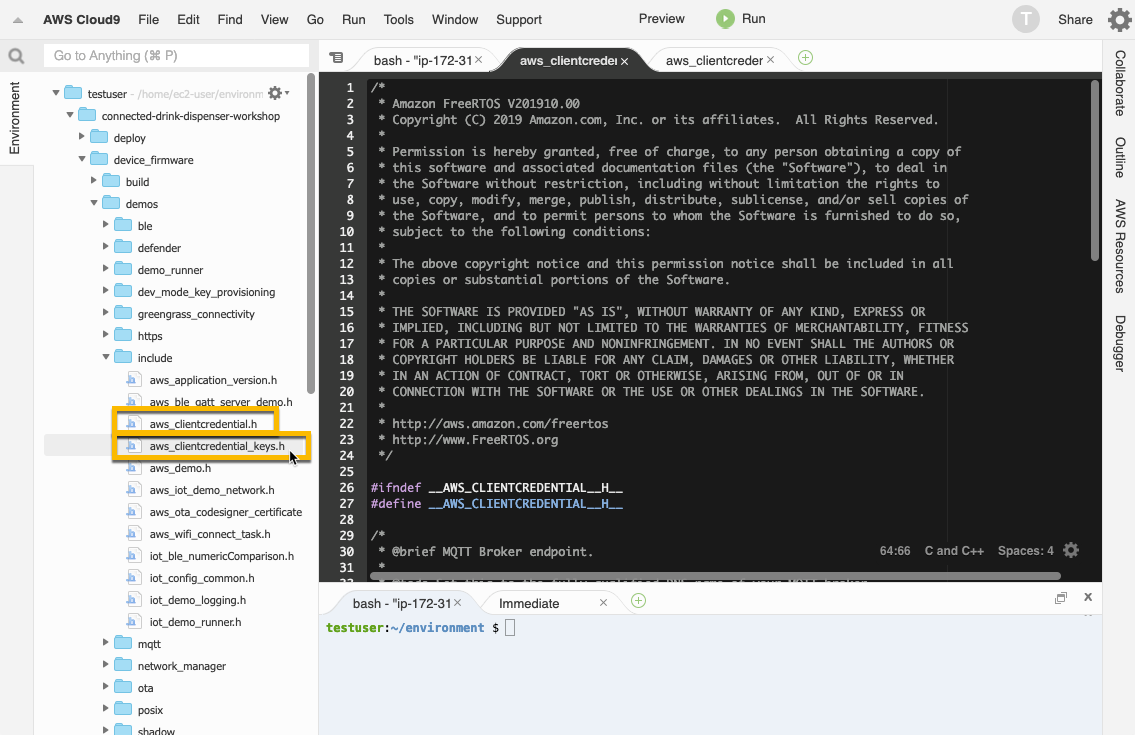
Task: Click the Share button
Action: coord(1075,20)
